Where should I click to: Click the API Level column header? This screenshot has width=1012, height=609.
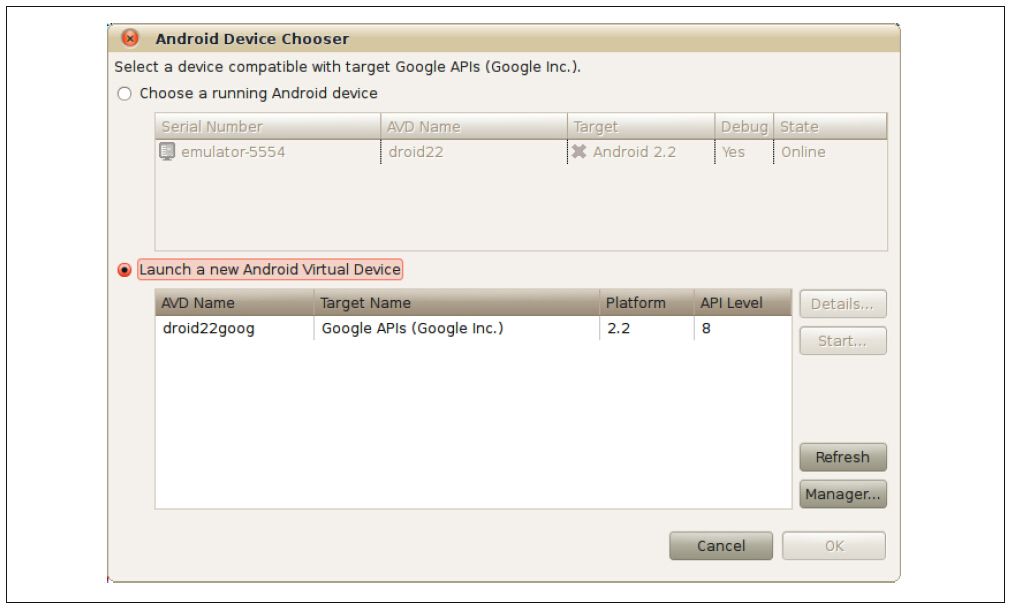743,303
